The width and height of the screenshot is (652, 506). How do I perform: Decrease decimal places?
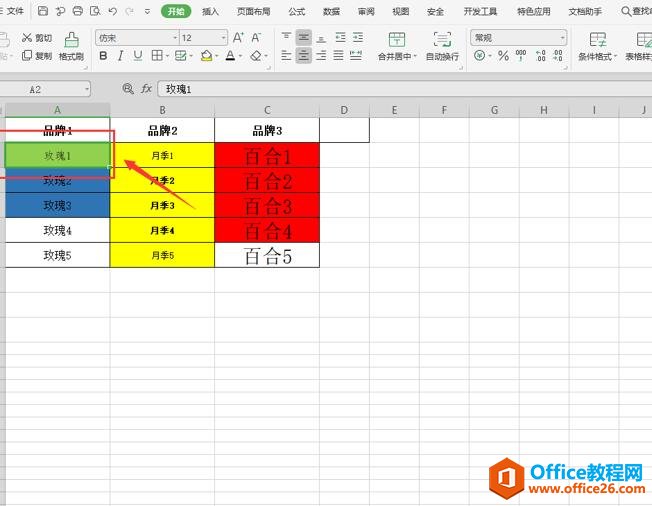point(558,55)
